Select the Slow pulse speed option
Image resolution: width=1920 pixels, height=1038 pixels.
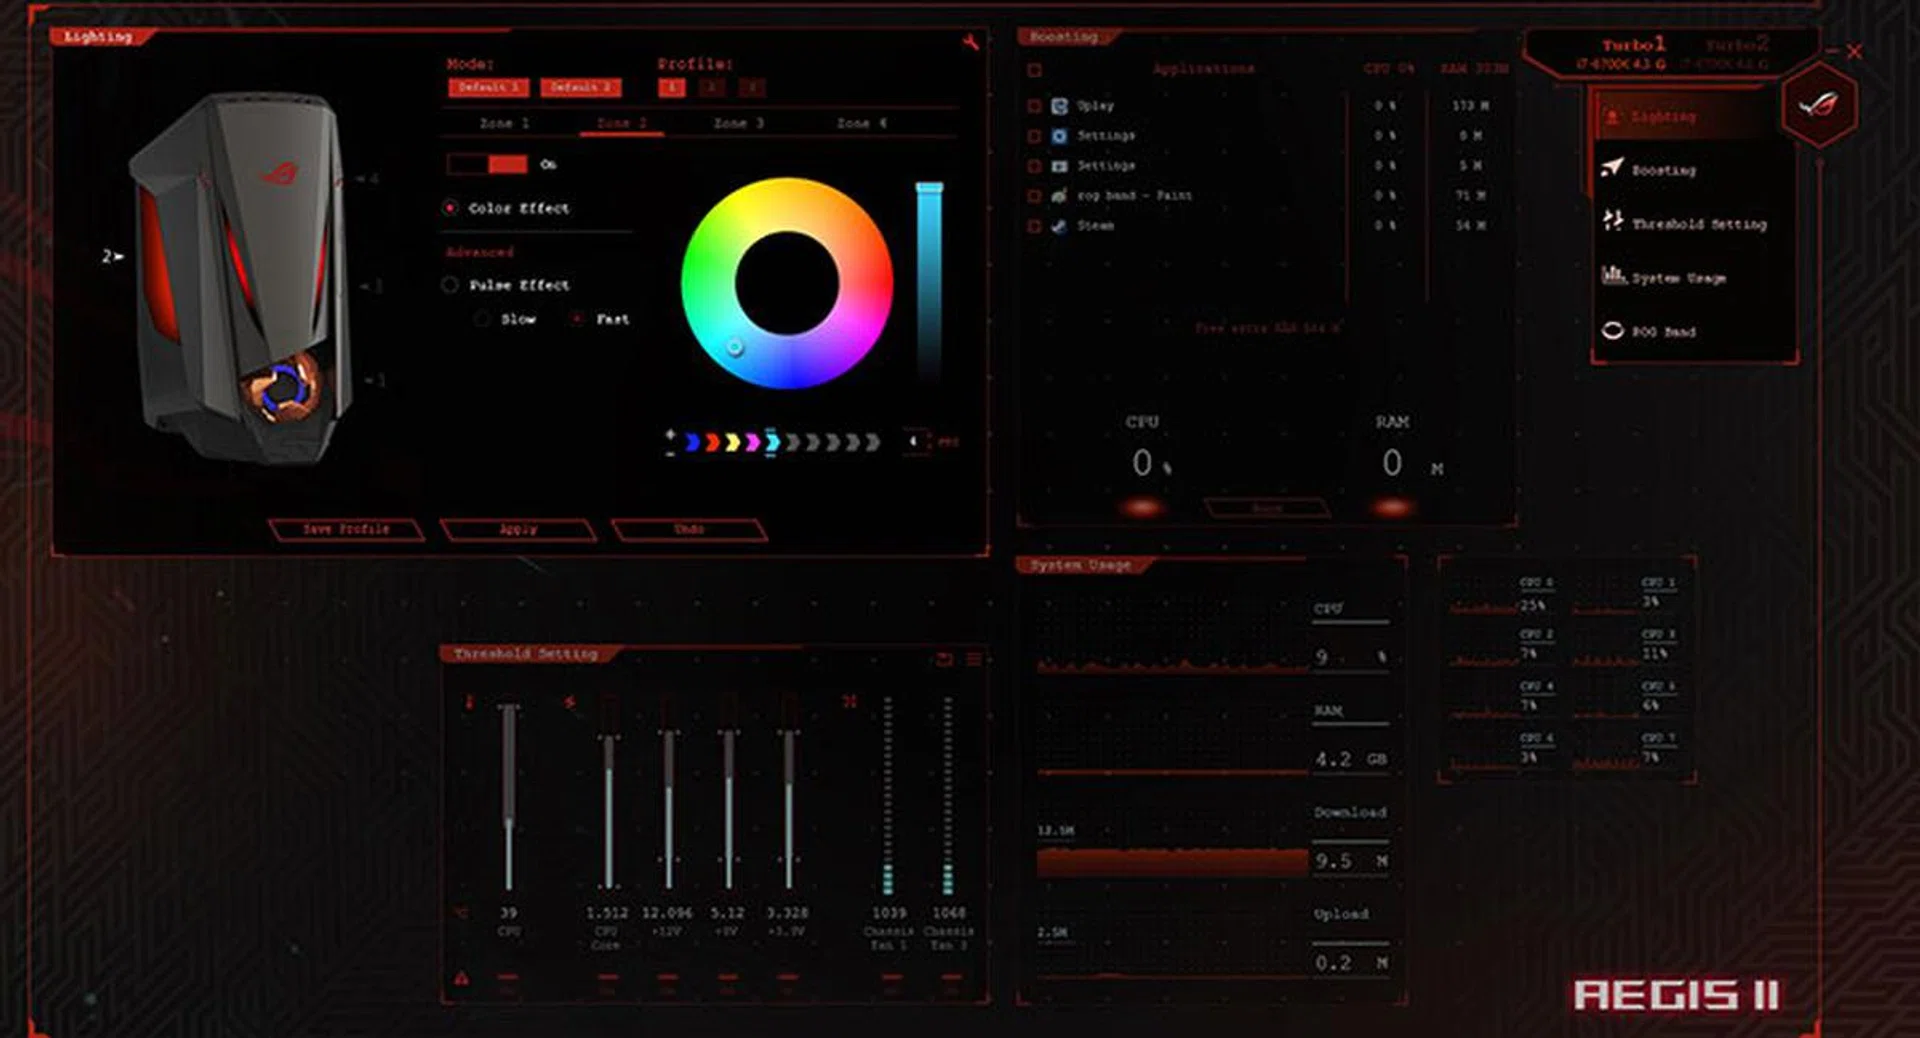tap(482, 319)
